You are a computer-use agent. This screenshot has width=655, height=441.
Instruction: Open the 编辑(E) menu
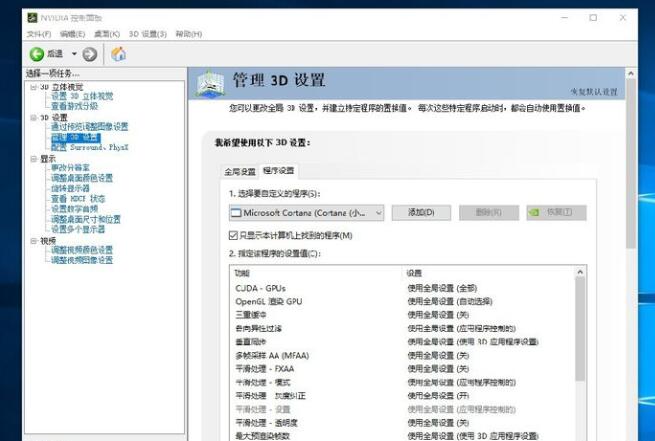click(73, 34)
